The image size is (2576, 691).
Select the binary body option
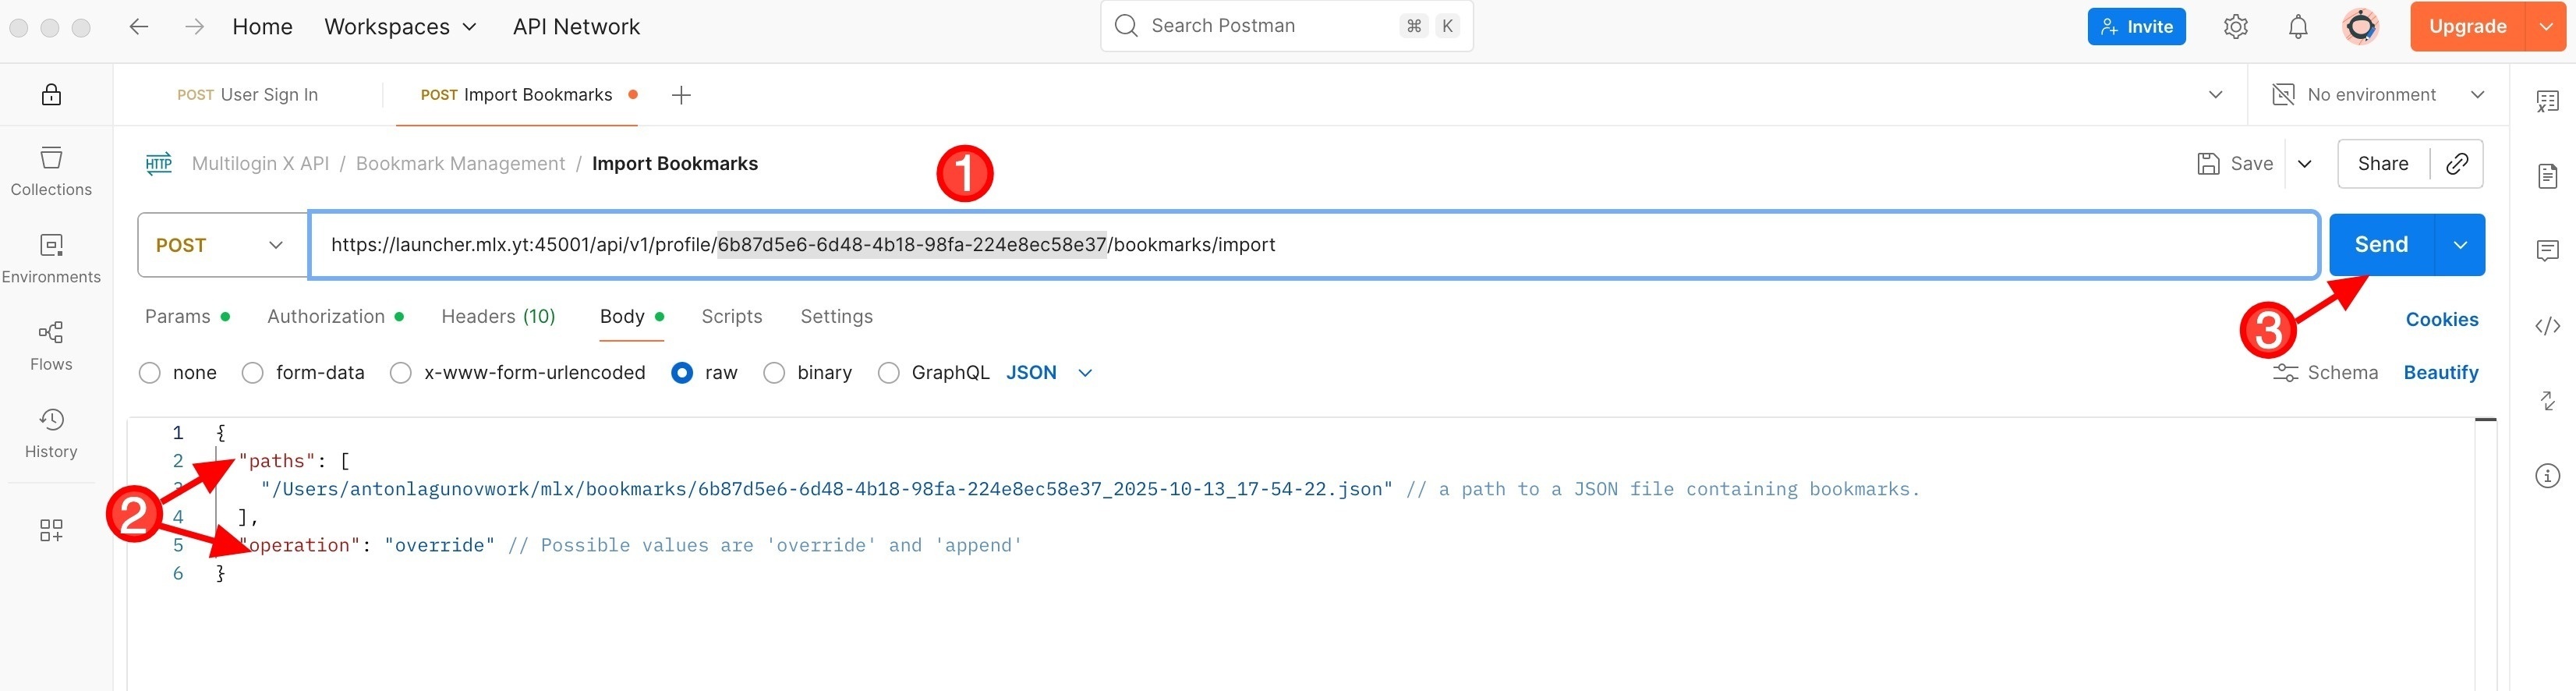click(x=774, y=373)
